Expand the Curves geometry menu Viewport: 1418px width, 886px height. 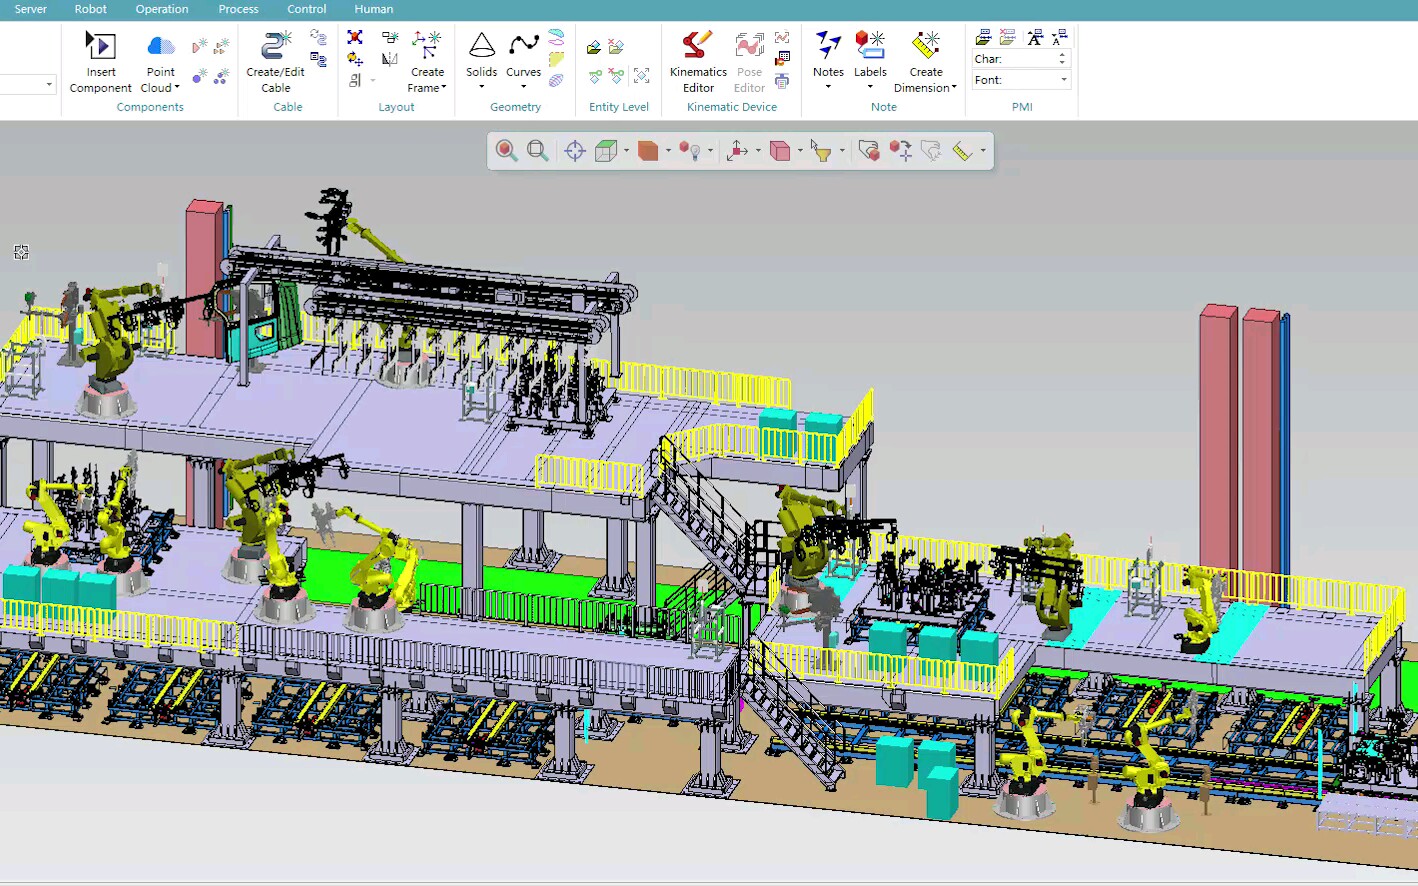point(523,60)
